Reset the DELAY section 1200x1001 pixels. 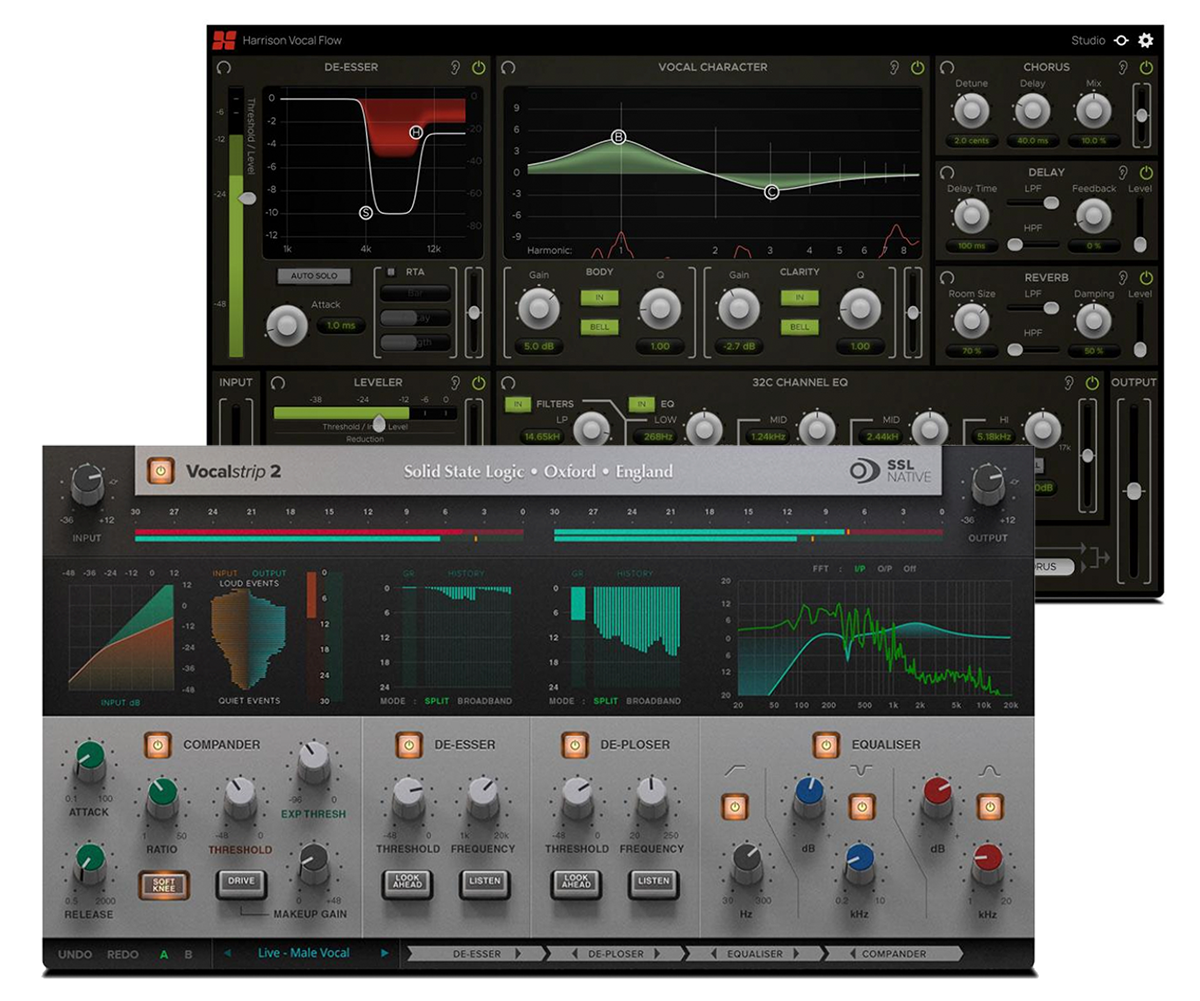(x=947, y=172)
